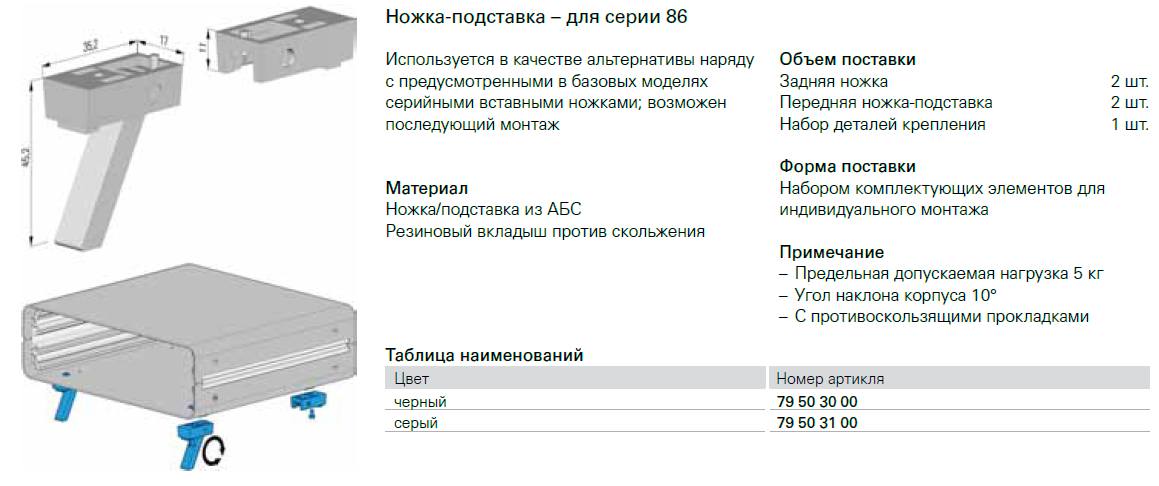This screenshot has height=486, width=1159.
Task: Click the blue rear foot on right side
Action: (x=305, y=403)
